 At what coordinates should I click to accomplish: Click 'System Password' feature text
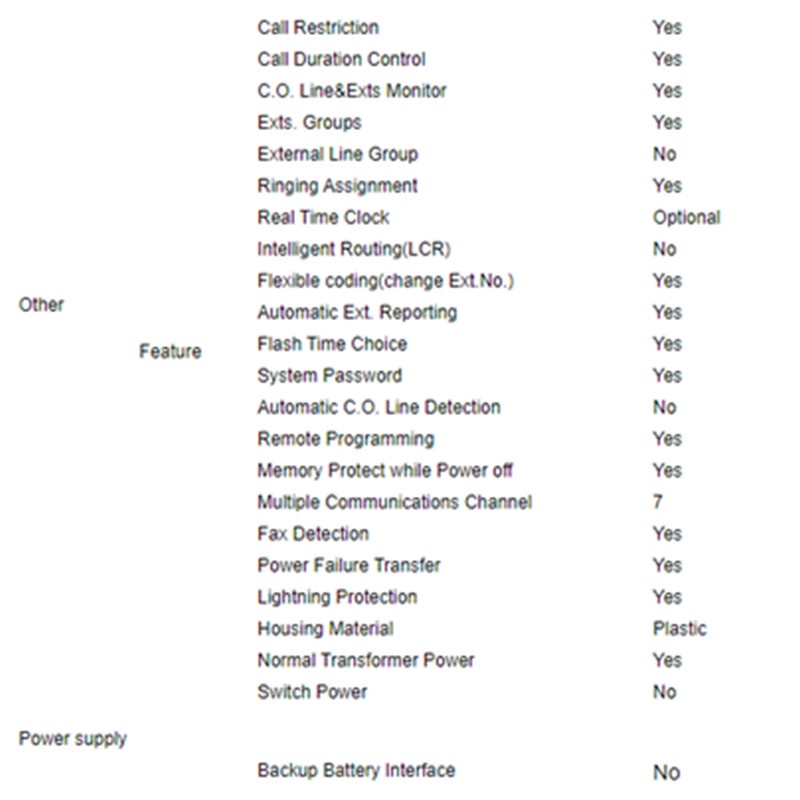click(329, 376)
